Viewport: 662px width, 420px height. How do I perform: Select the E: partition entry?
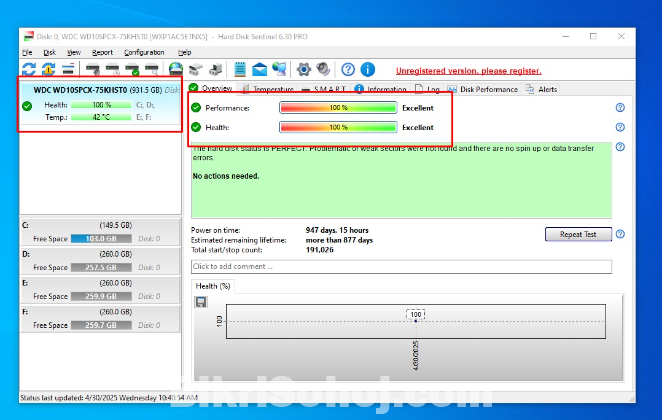click(x=100, y=290)
